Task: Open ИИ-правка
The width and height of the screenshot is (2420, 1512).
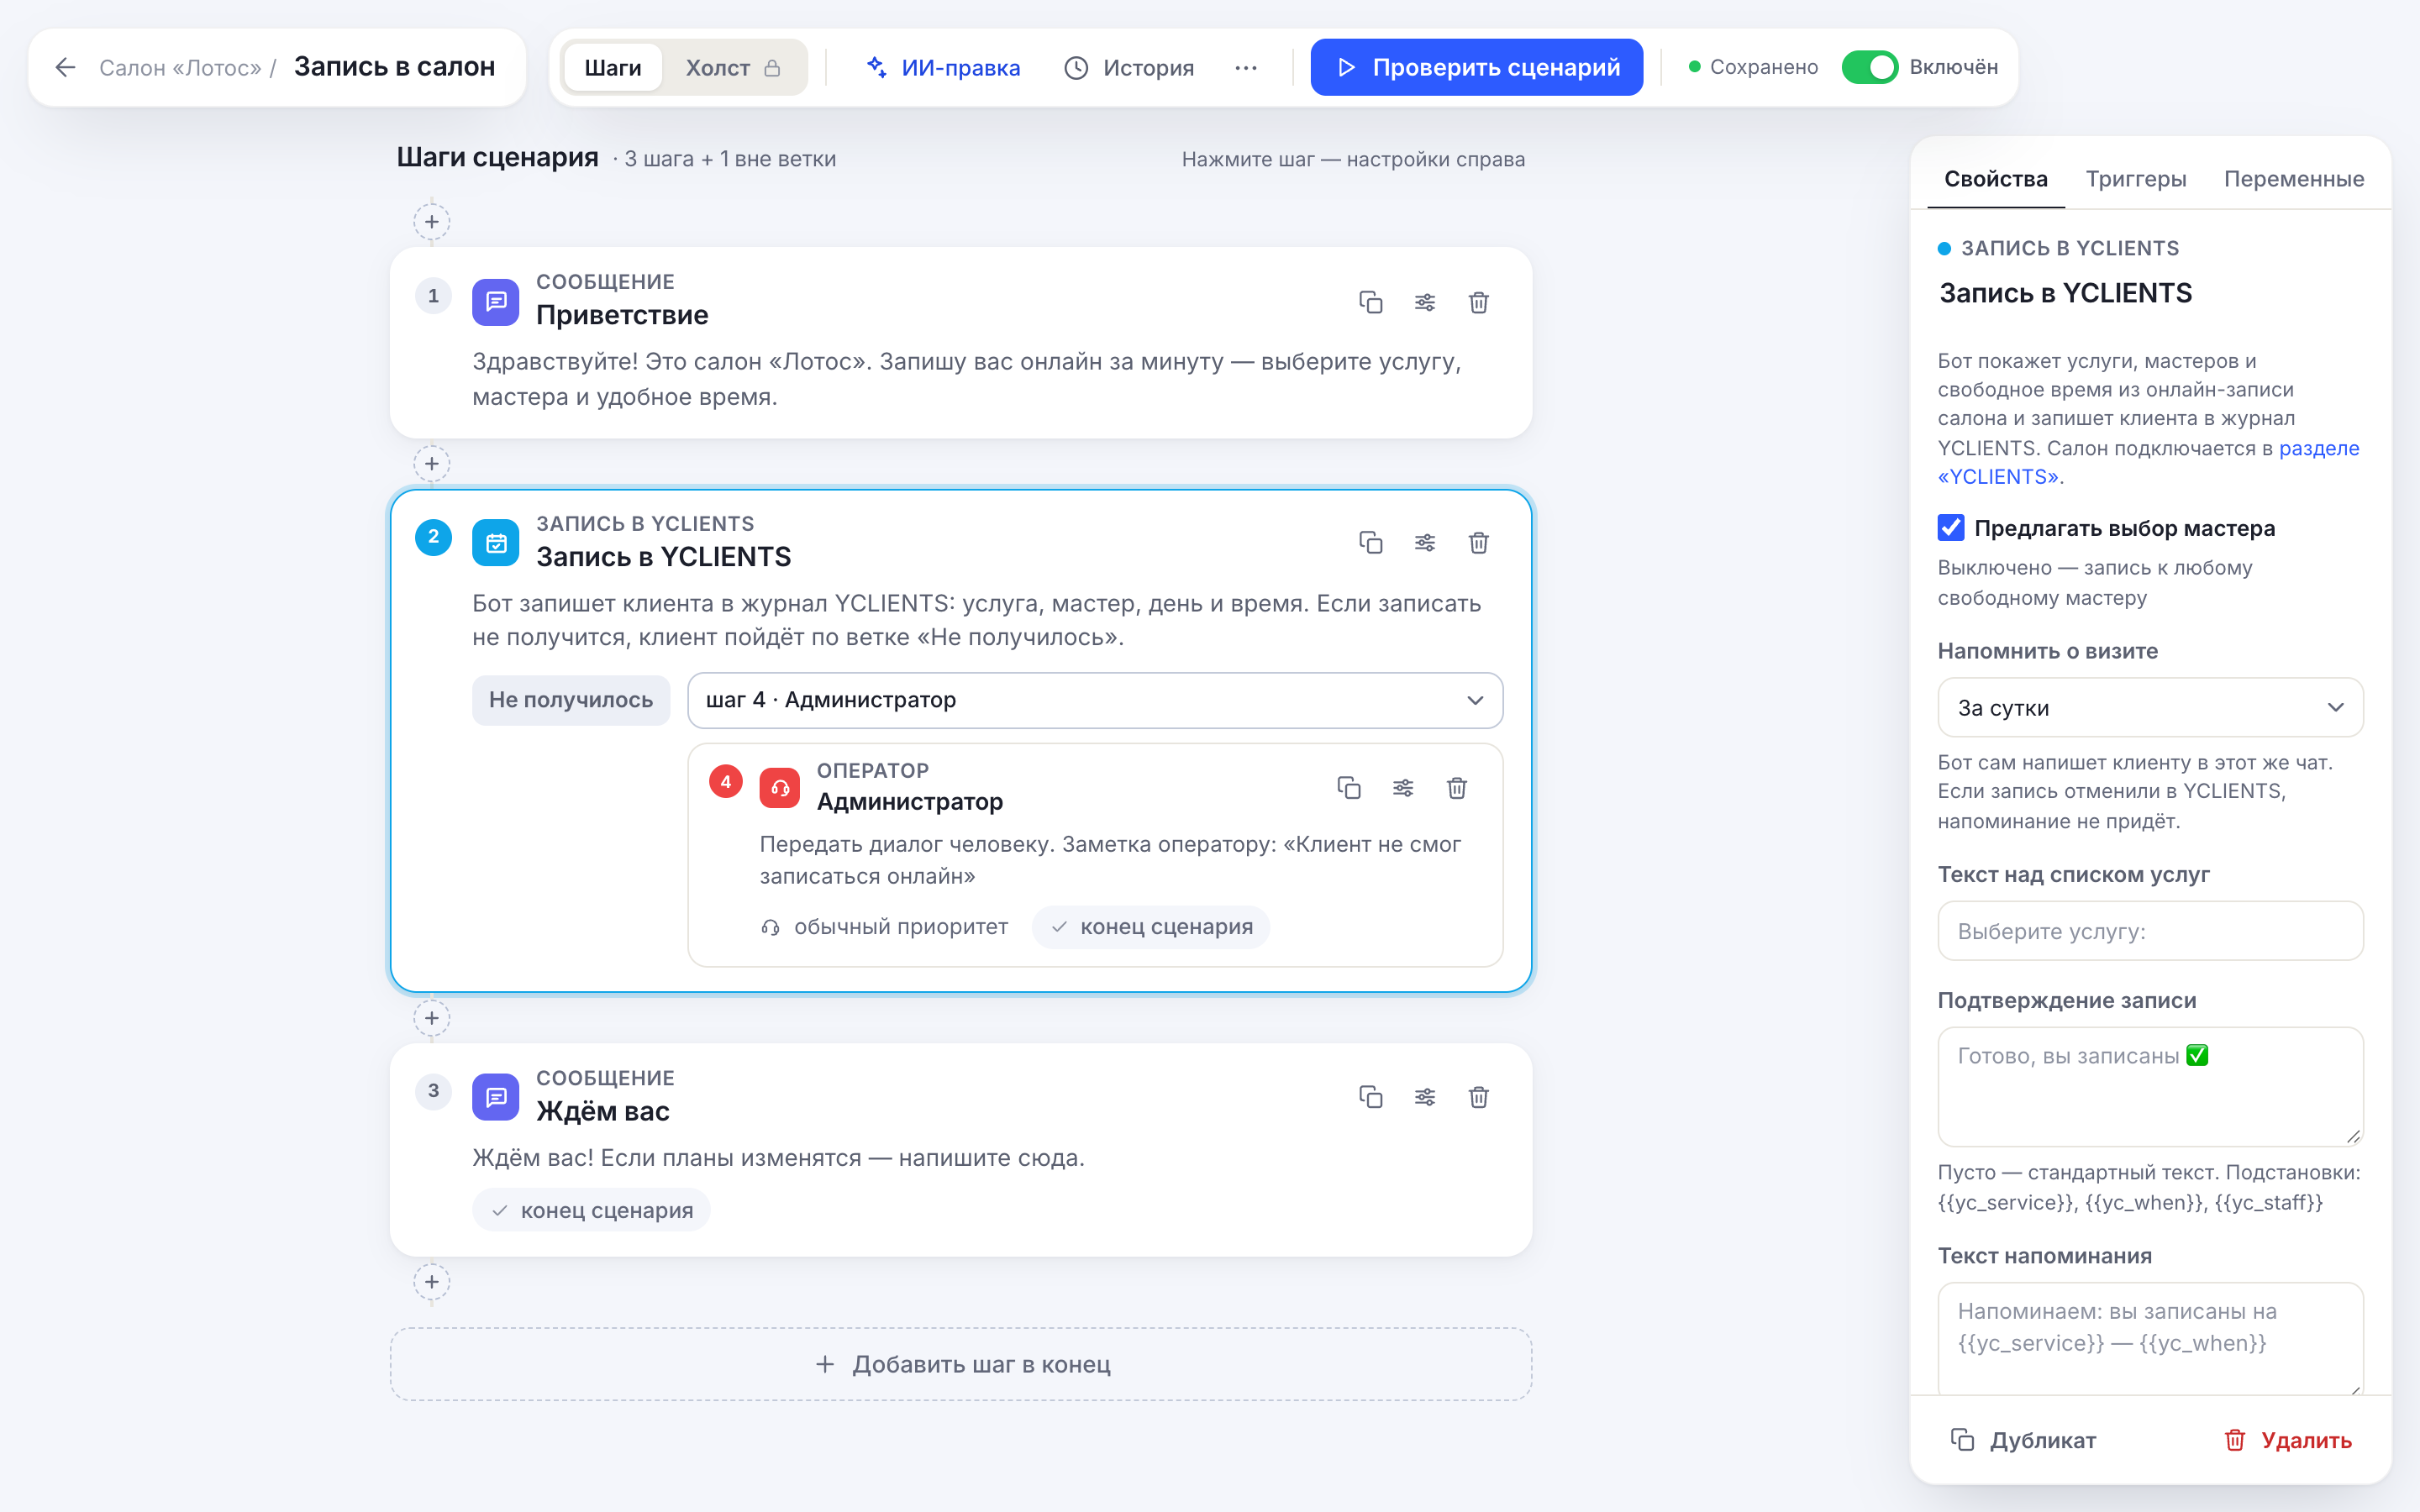Action: [x=942, y=67]
